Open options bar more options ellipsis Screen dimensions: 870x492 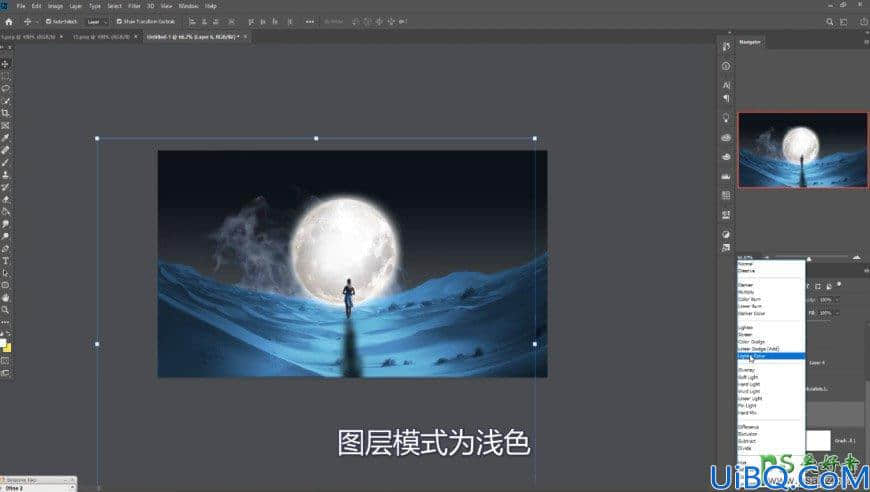click(x=310, y=22)
